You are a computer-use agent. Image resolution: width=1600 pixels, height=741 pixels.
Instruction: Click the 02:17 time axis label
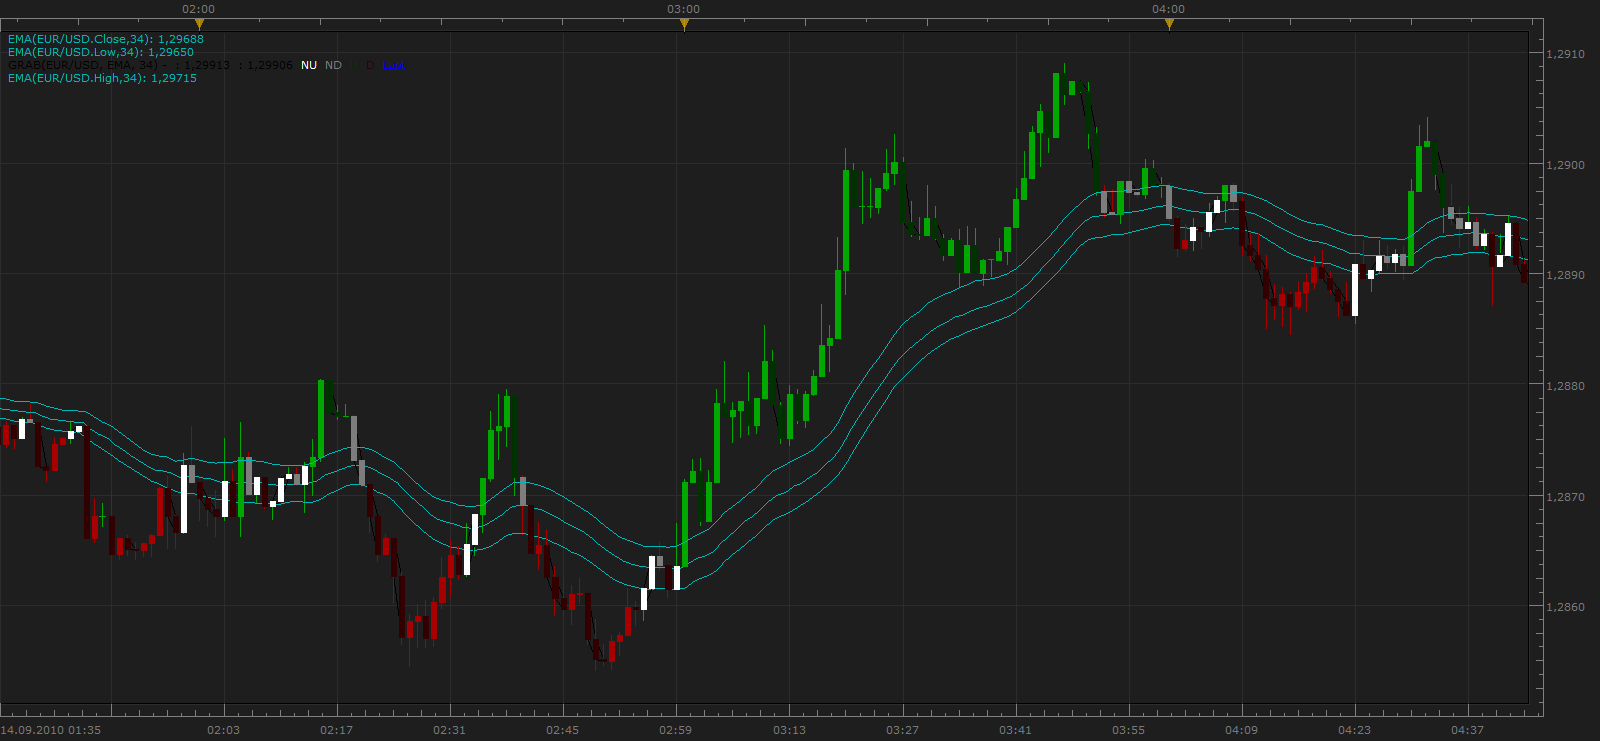coord(336,730)
